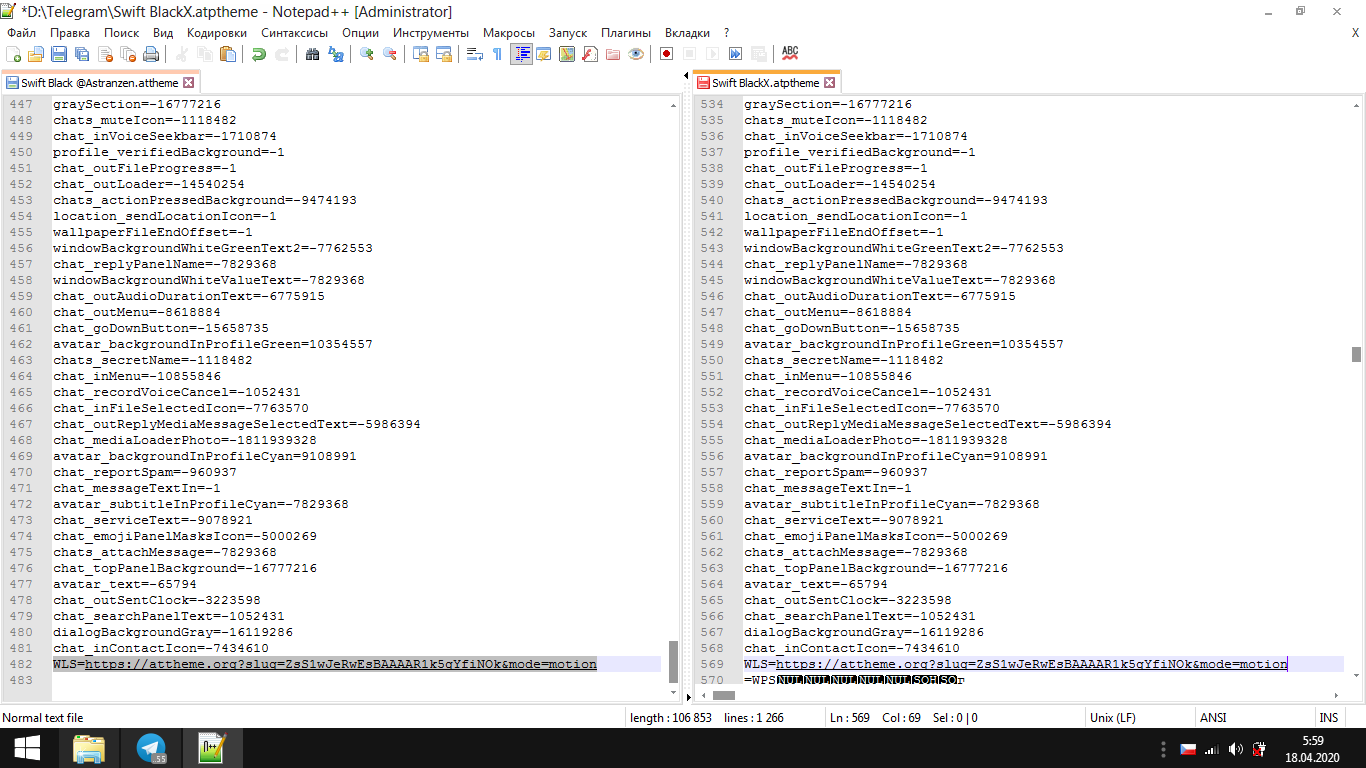This screenshot has height=768, width=1366.
Task: Click INS insert mode indicator
Action: tap(1328, 718)
